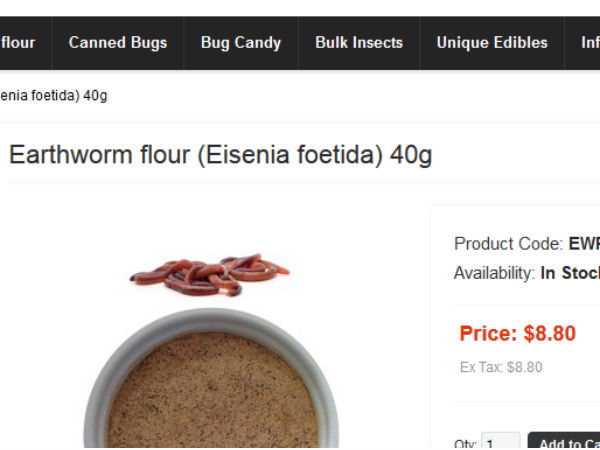Screen dimensions: 600x450
Task: Open the Canned Bugs menu
Action: [118, 43]
